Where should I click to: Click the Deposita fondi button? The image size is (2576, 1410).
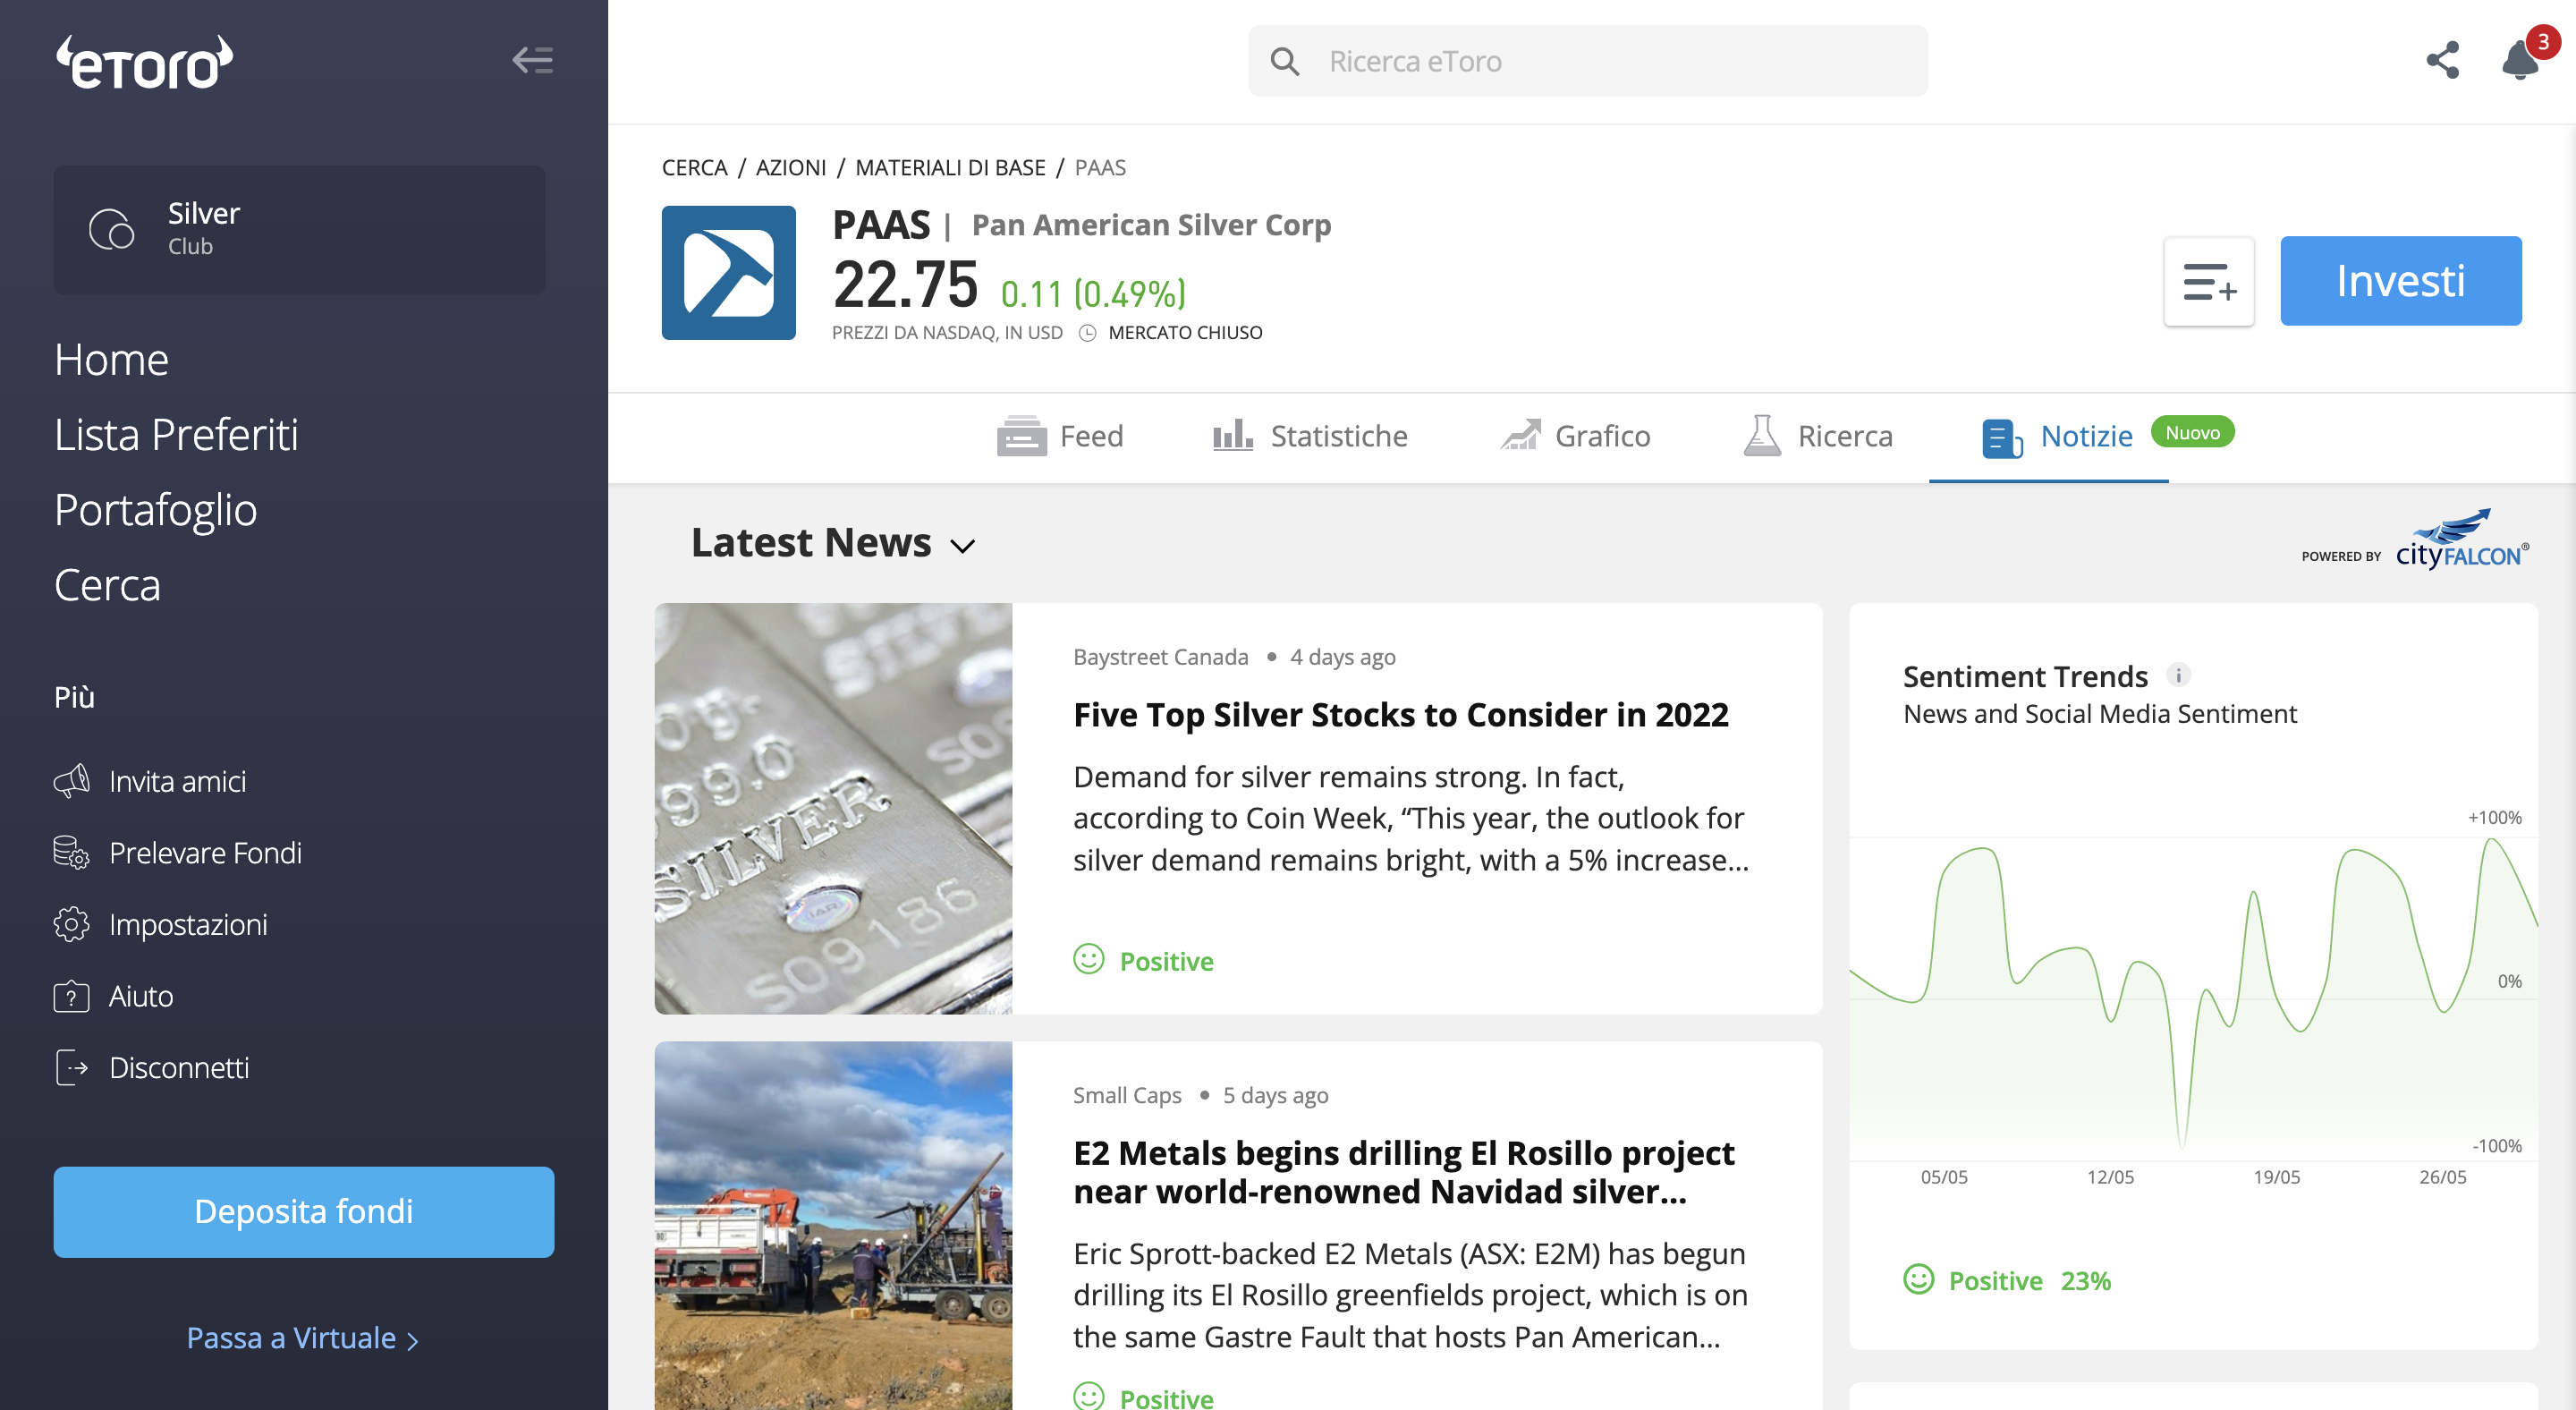pos(304,1211)
